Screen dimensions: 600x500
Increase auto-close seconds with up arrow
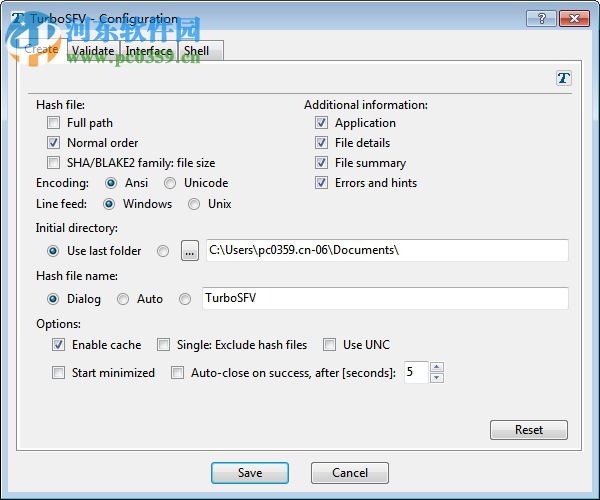tap(437, 367)
